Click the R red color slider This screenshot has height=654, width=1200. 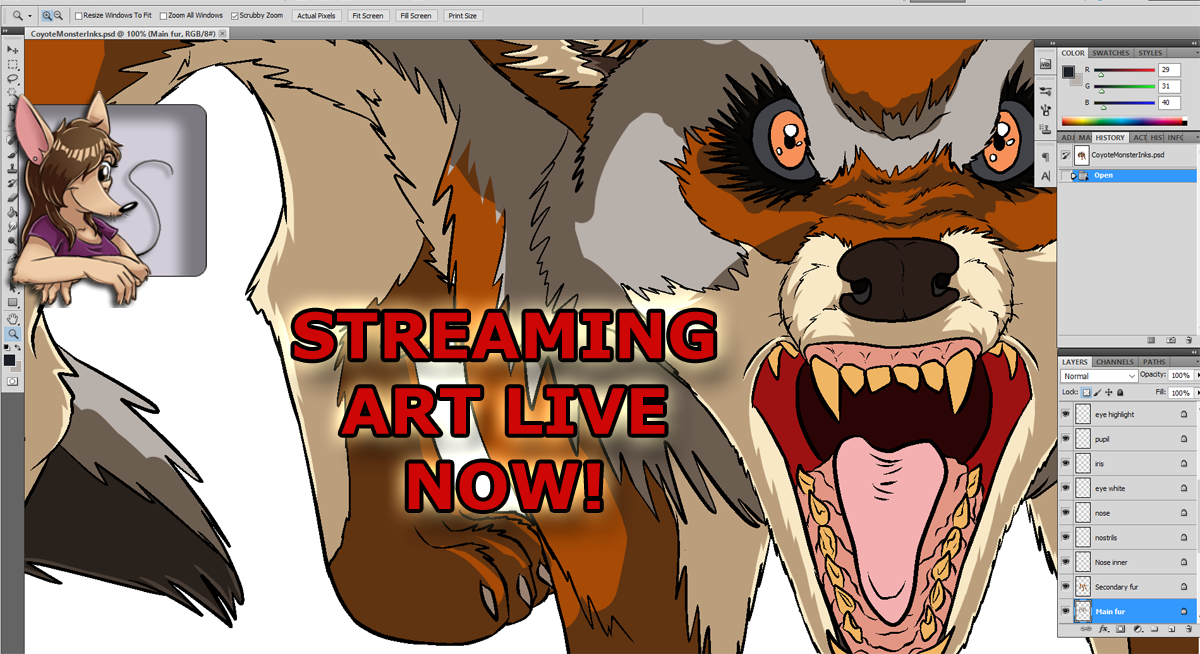[x=1124, y=70]
